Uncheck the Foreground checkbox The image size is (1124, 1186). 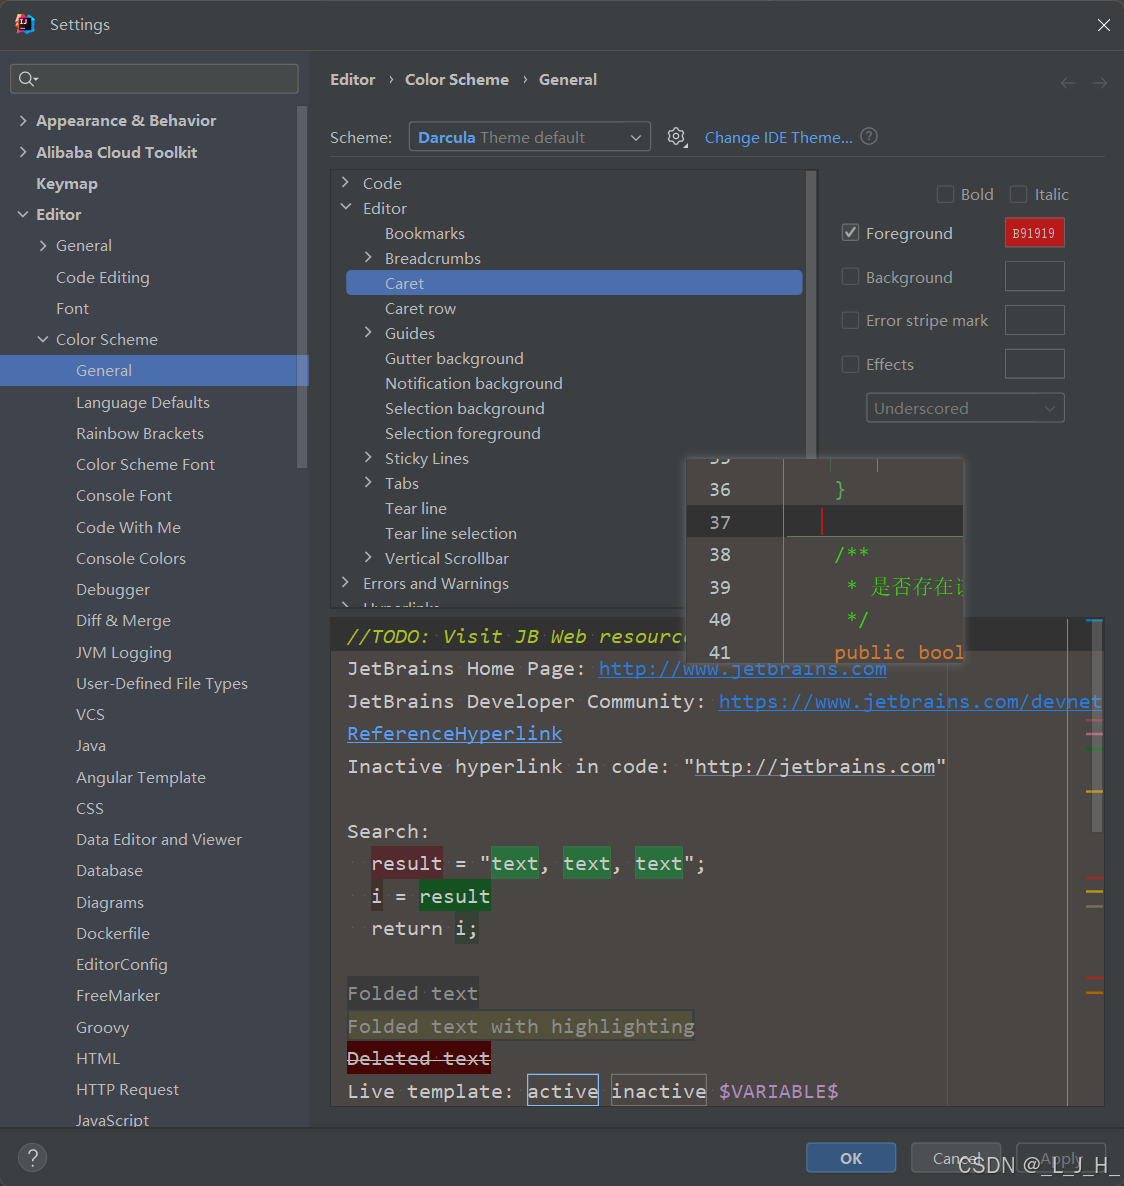click(x=850, y=232)
